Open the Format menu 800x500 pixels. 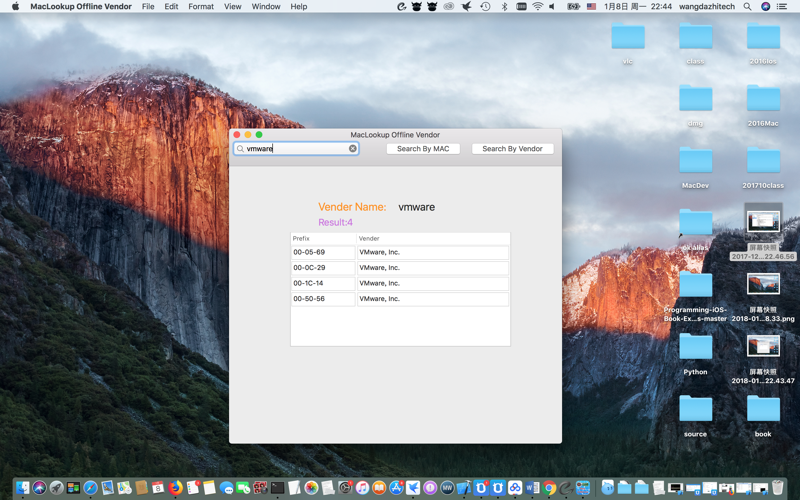[201, 7]
